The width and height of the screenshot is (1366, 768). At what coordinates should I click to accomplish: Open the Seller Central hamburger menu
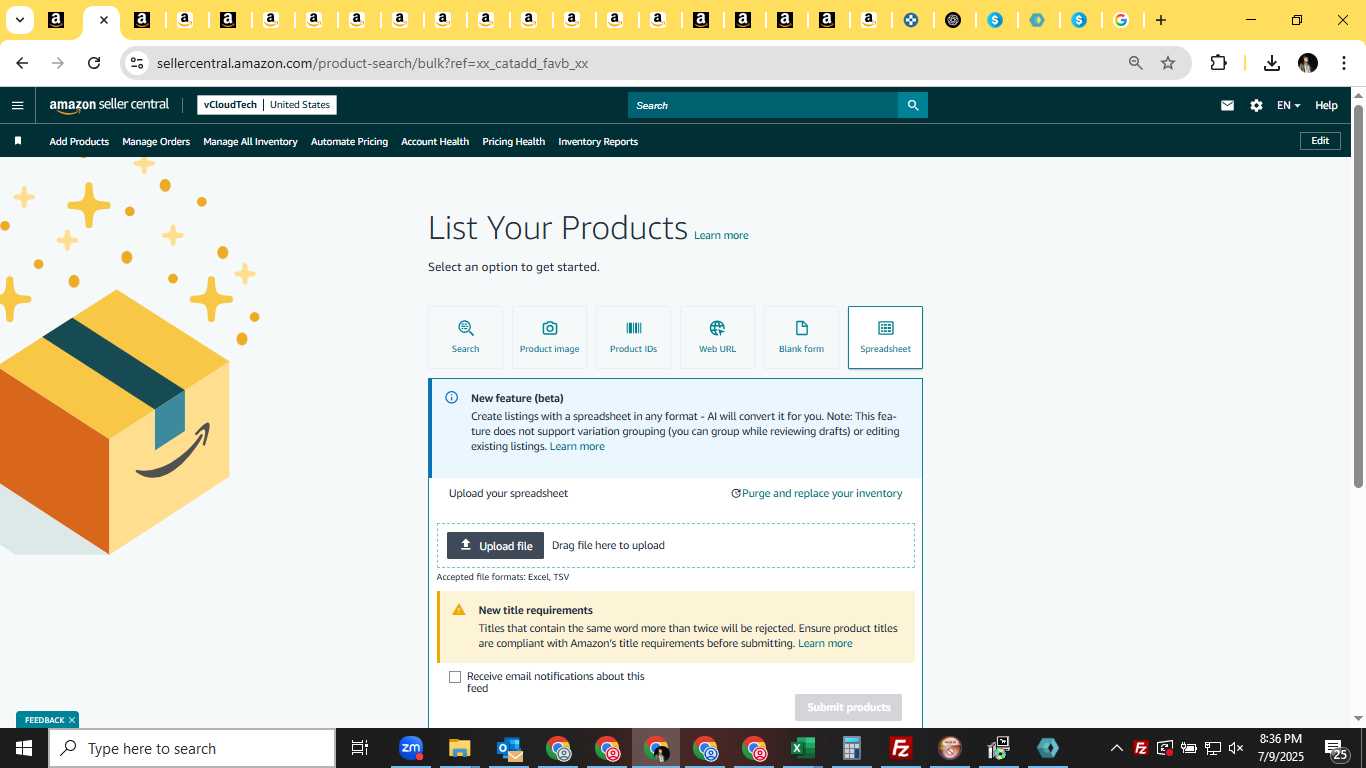17,105
